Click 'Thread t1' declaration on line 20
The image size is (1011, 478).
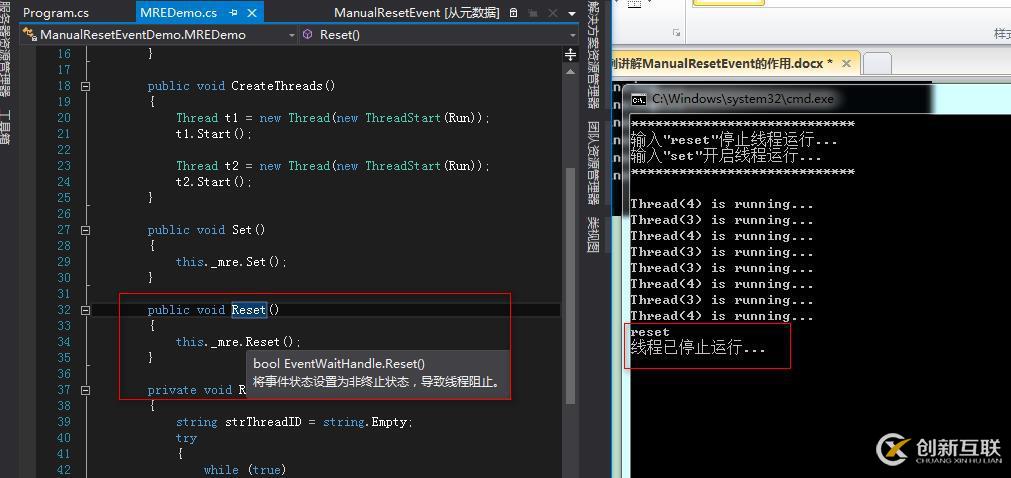click(x=208, y=117)
